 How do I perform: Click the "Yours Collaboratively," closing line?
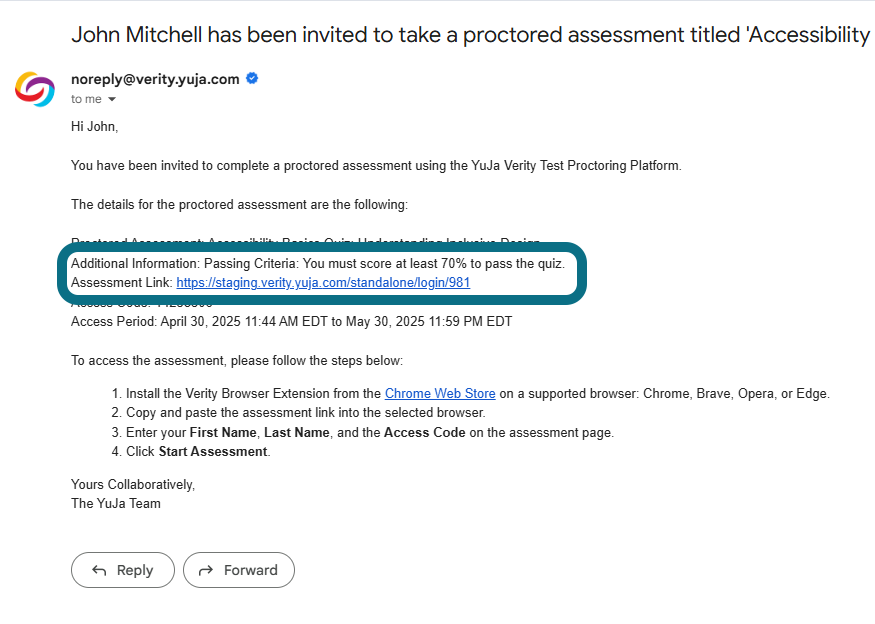[133, 484]
